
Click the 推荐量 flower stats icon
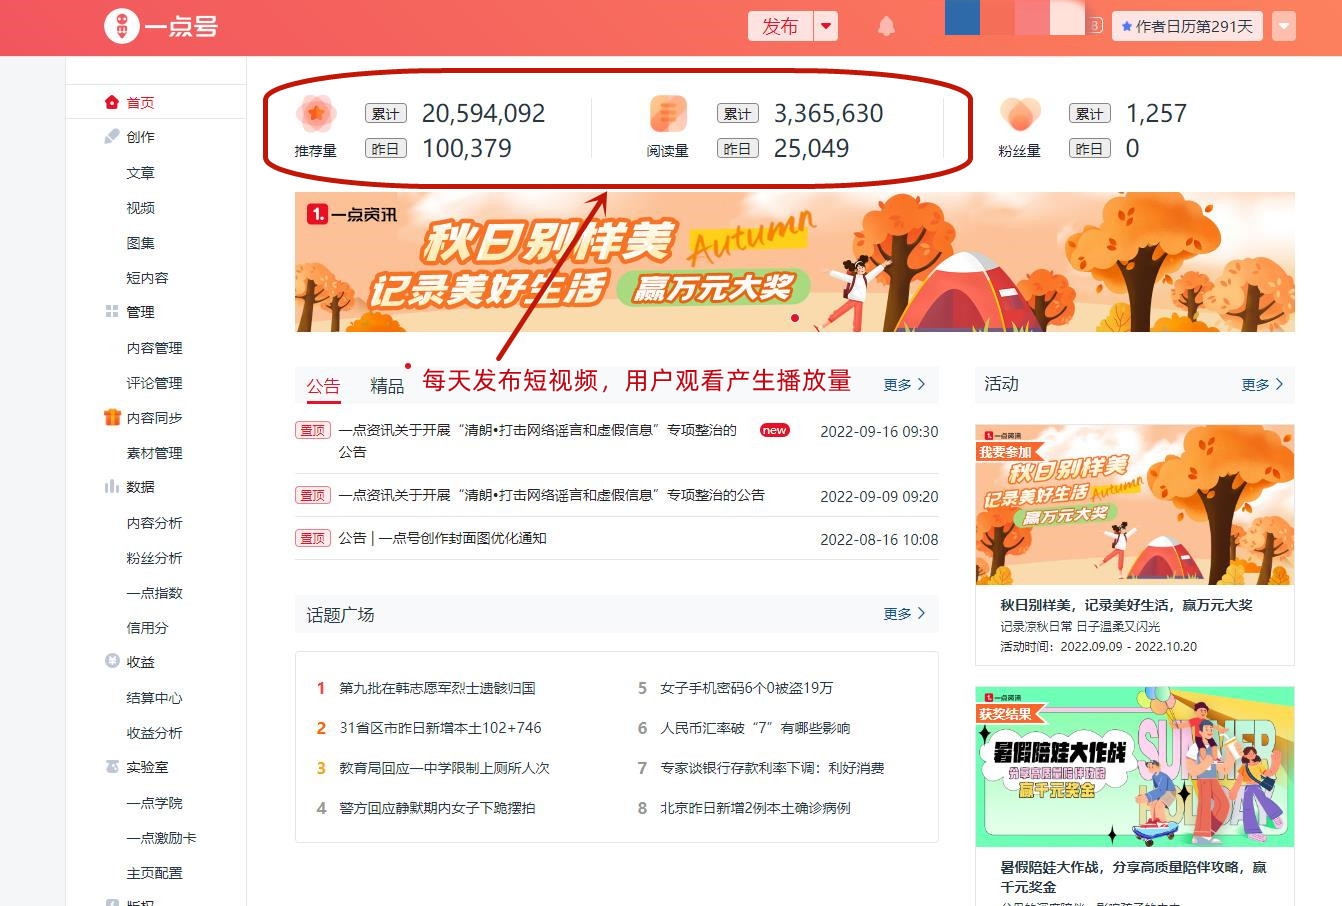tap(316, 115)
